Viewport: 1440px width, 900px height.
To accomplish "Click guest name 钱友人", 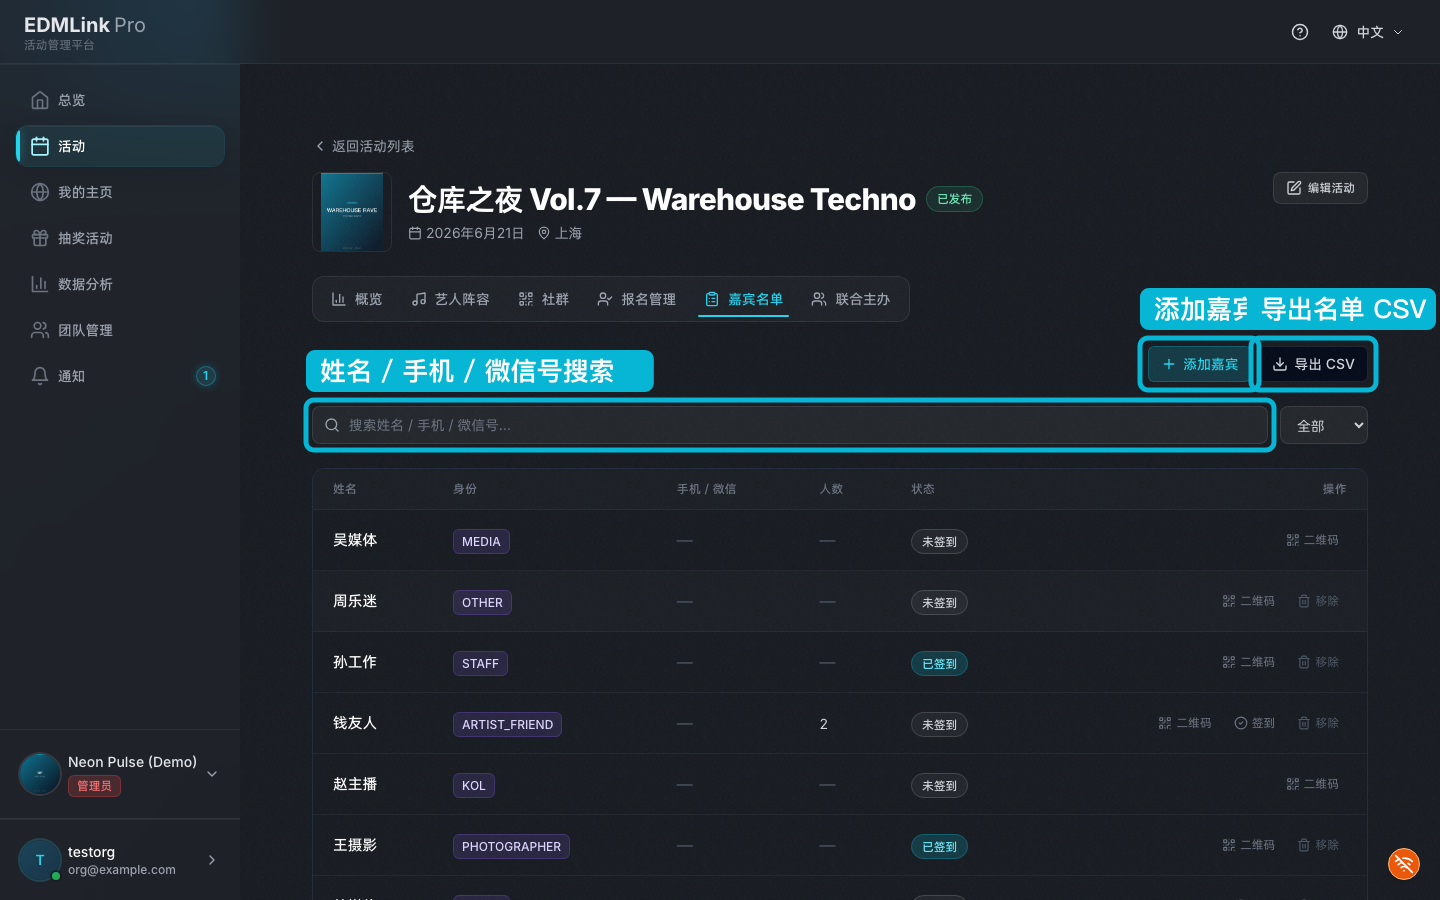I will coord(355,723).
